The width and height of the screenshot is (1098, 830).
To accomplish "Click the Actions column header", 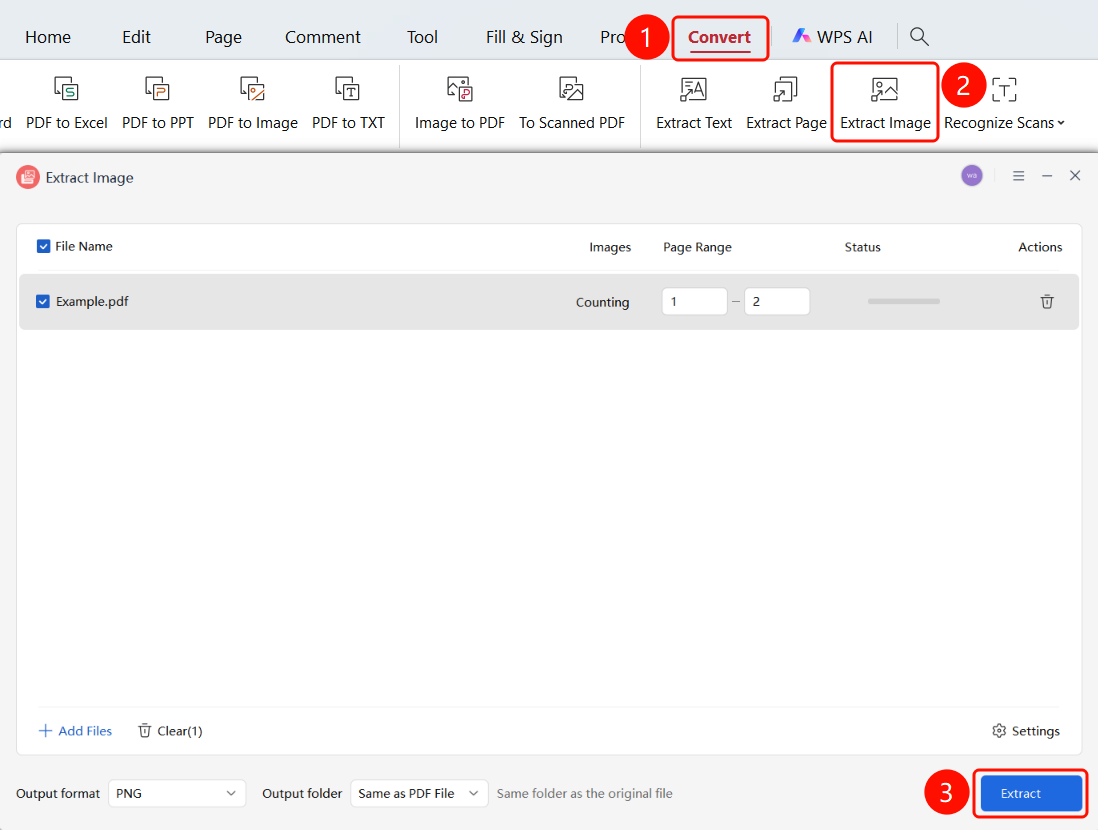I will [x=1040, y=247].
